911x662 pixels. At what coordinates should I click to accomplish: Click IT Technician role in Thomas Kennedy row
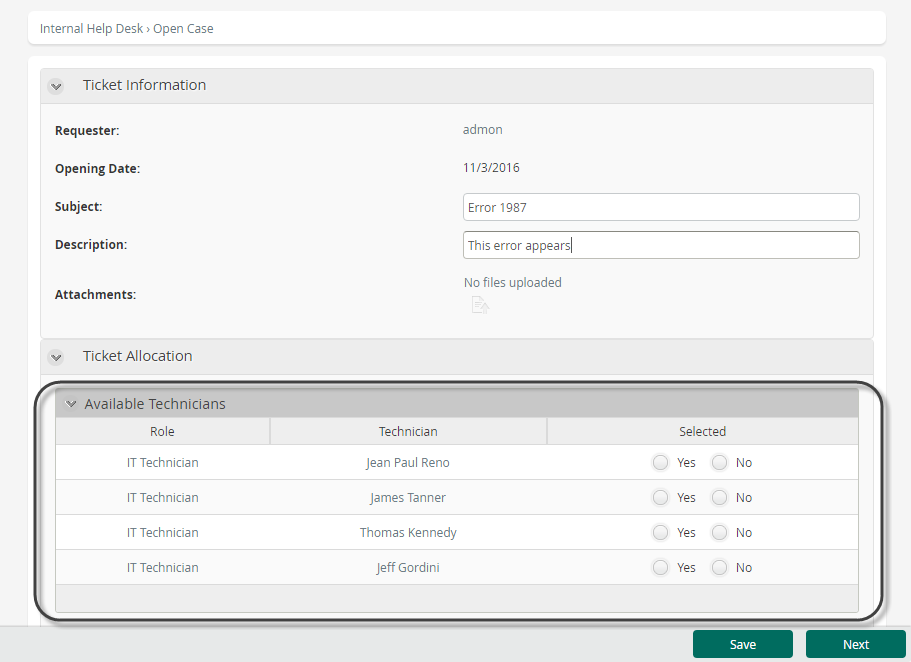click(x=163, y=532)
